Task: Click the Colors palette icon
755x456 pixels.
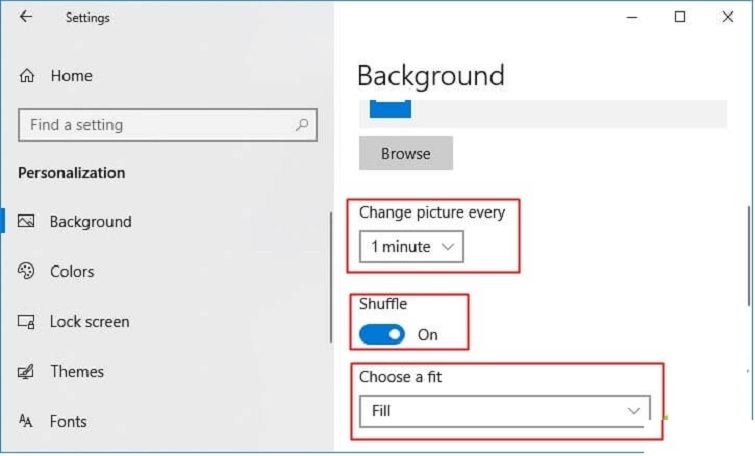Action: [x=27, y=272]
